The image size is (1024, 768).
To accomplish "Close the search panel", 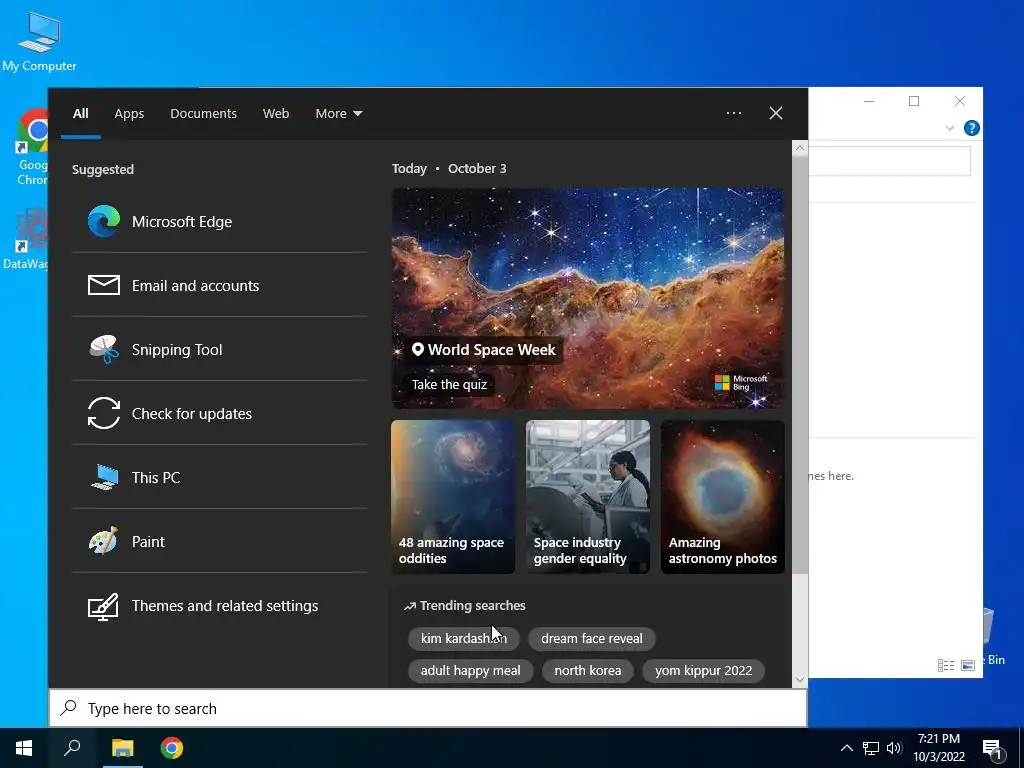I will (x=776, y=113).
